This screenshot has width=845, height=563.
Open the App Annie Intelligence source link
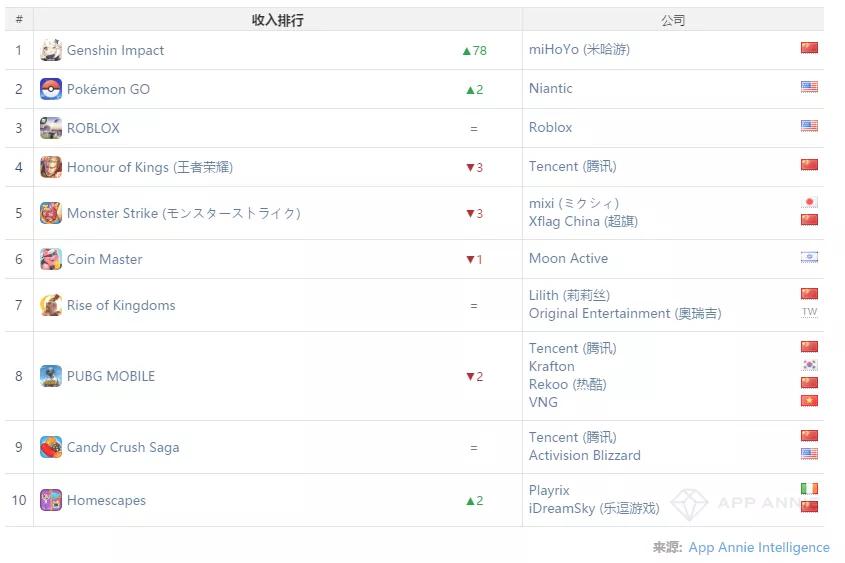[x=759, y=547]
